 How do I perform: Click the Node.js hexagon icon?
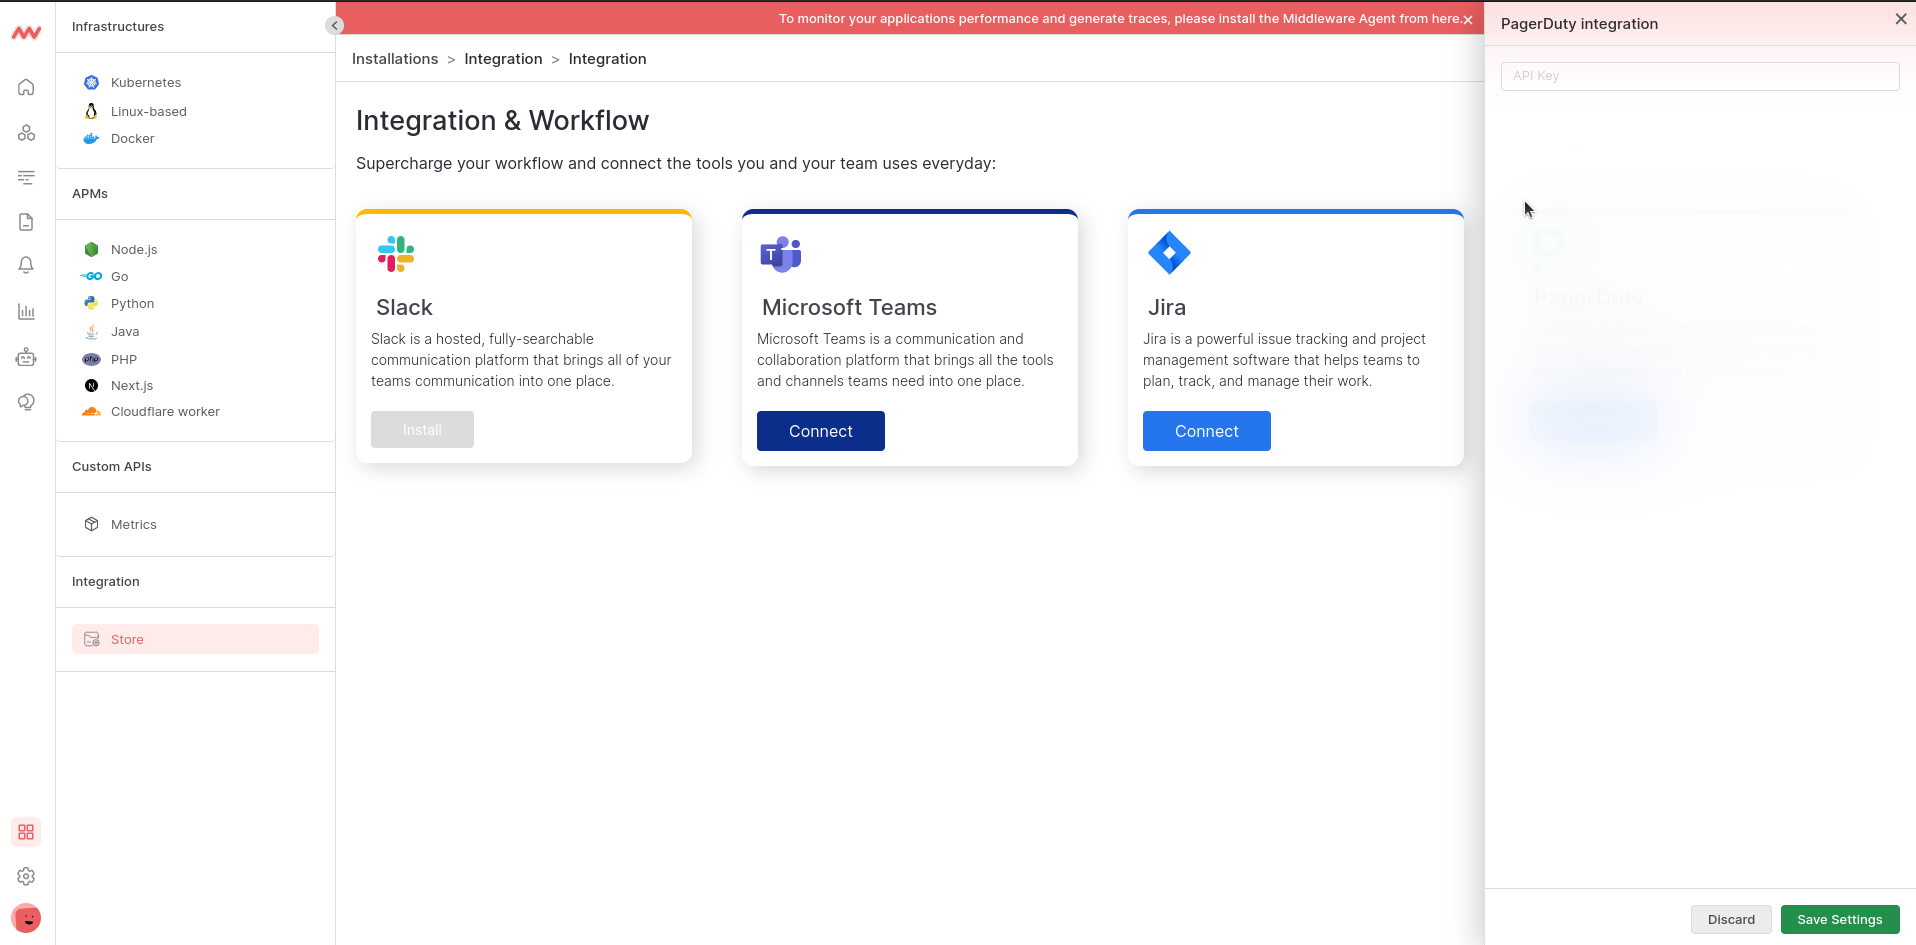coord(91,249)
